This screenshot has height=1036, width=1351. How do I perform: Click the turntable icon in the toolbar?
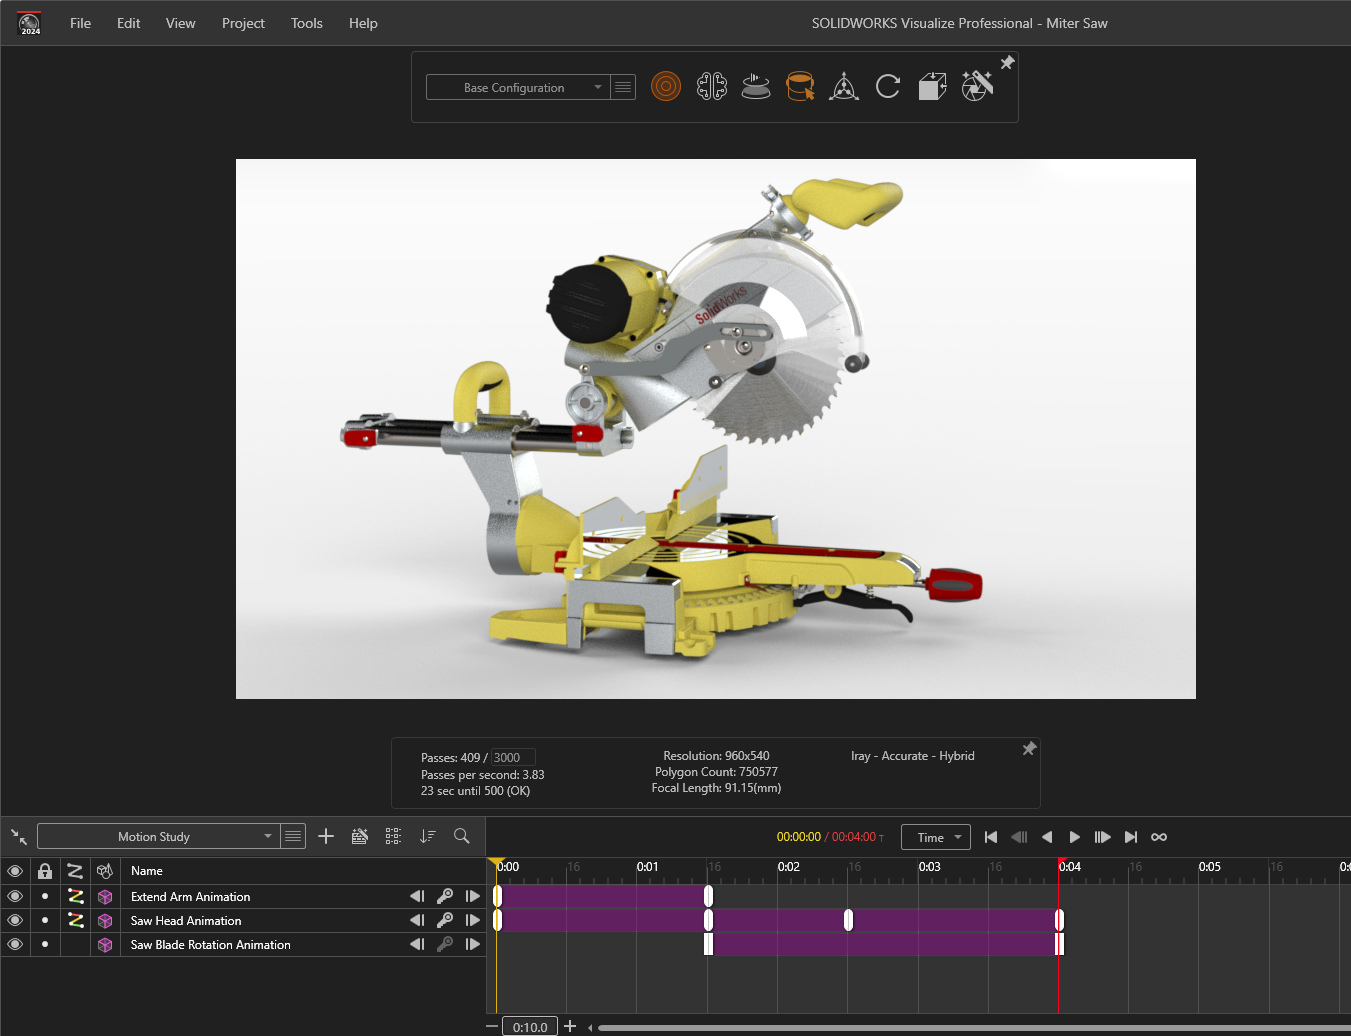756,87
